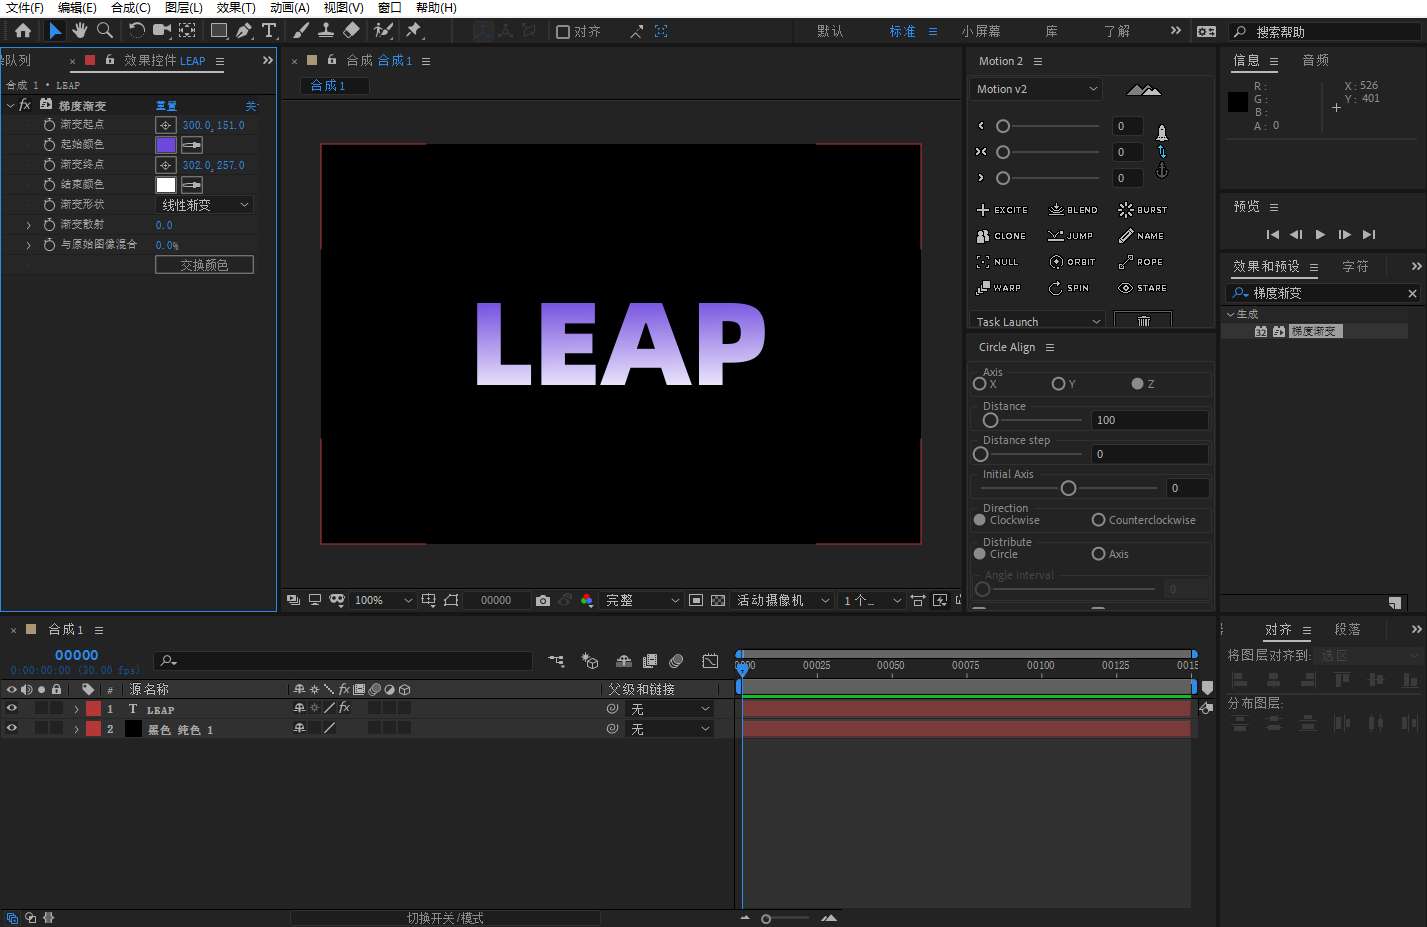Click the STARE tool in Motion 2

pyautogui.click(x=1143, y=288)
